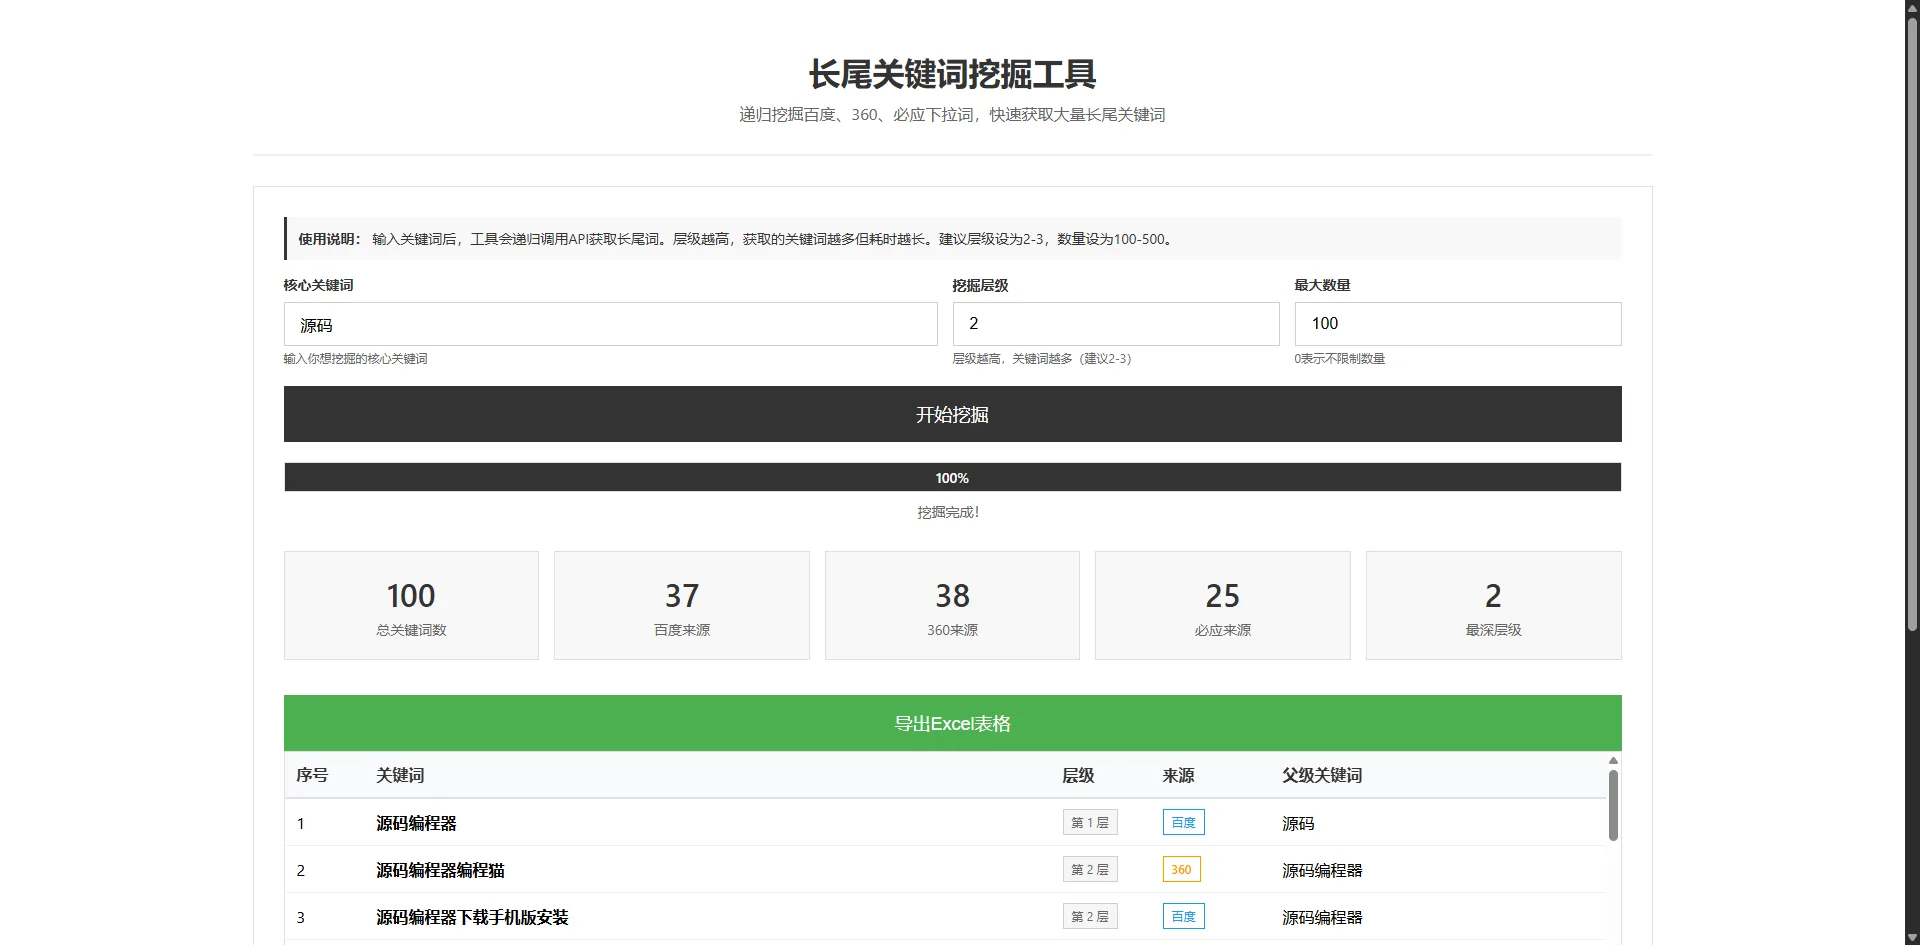This screenshot has height=945, width=1920.
Task: Click the 360 source badge in row 2
Action: pos(1181,869)
